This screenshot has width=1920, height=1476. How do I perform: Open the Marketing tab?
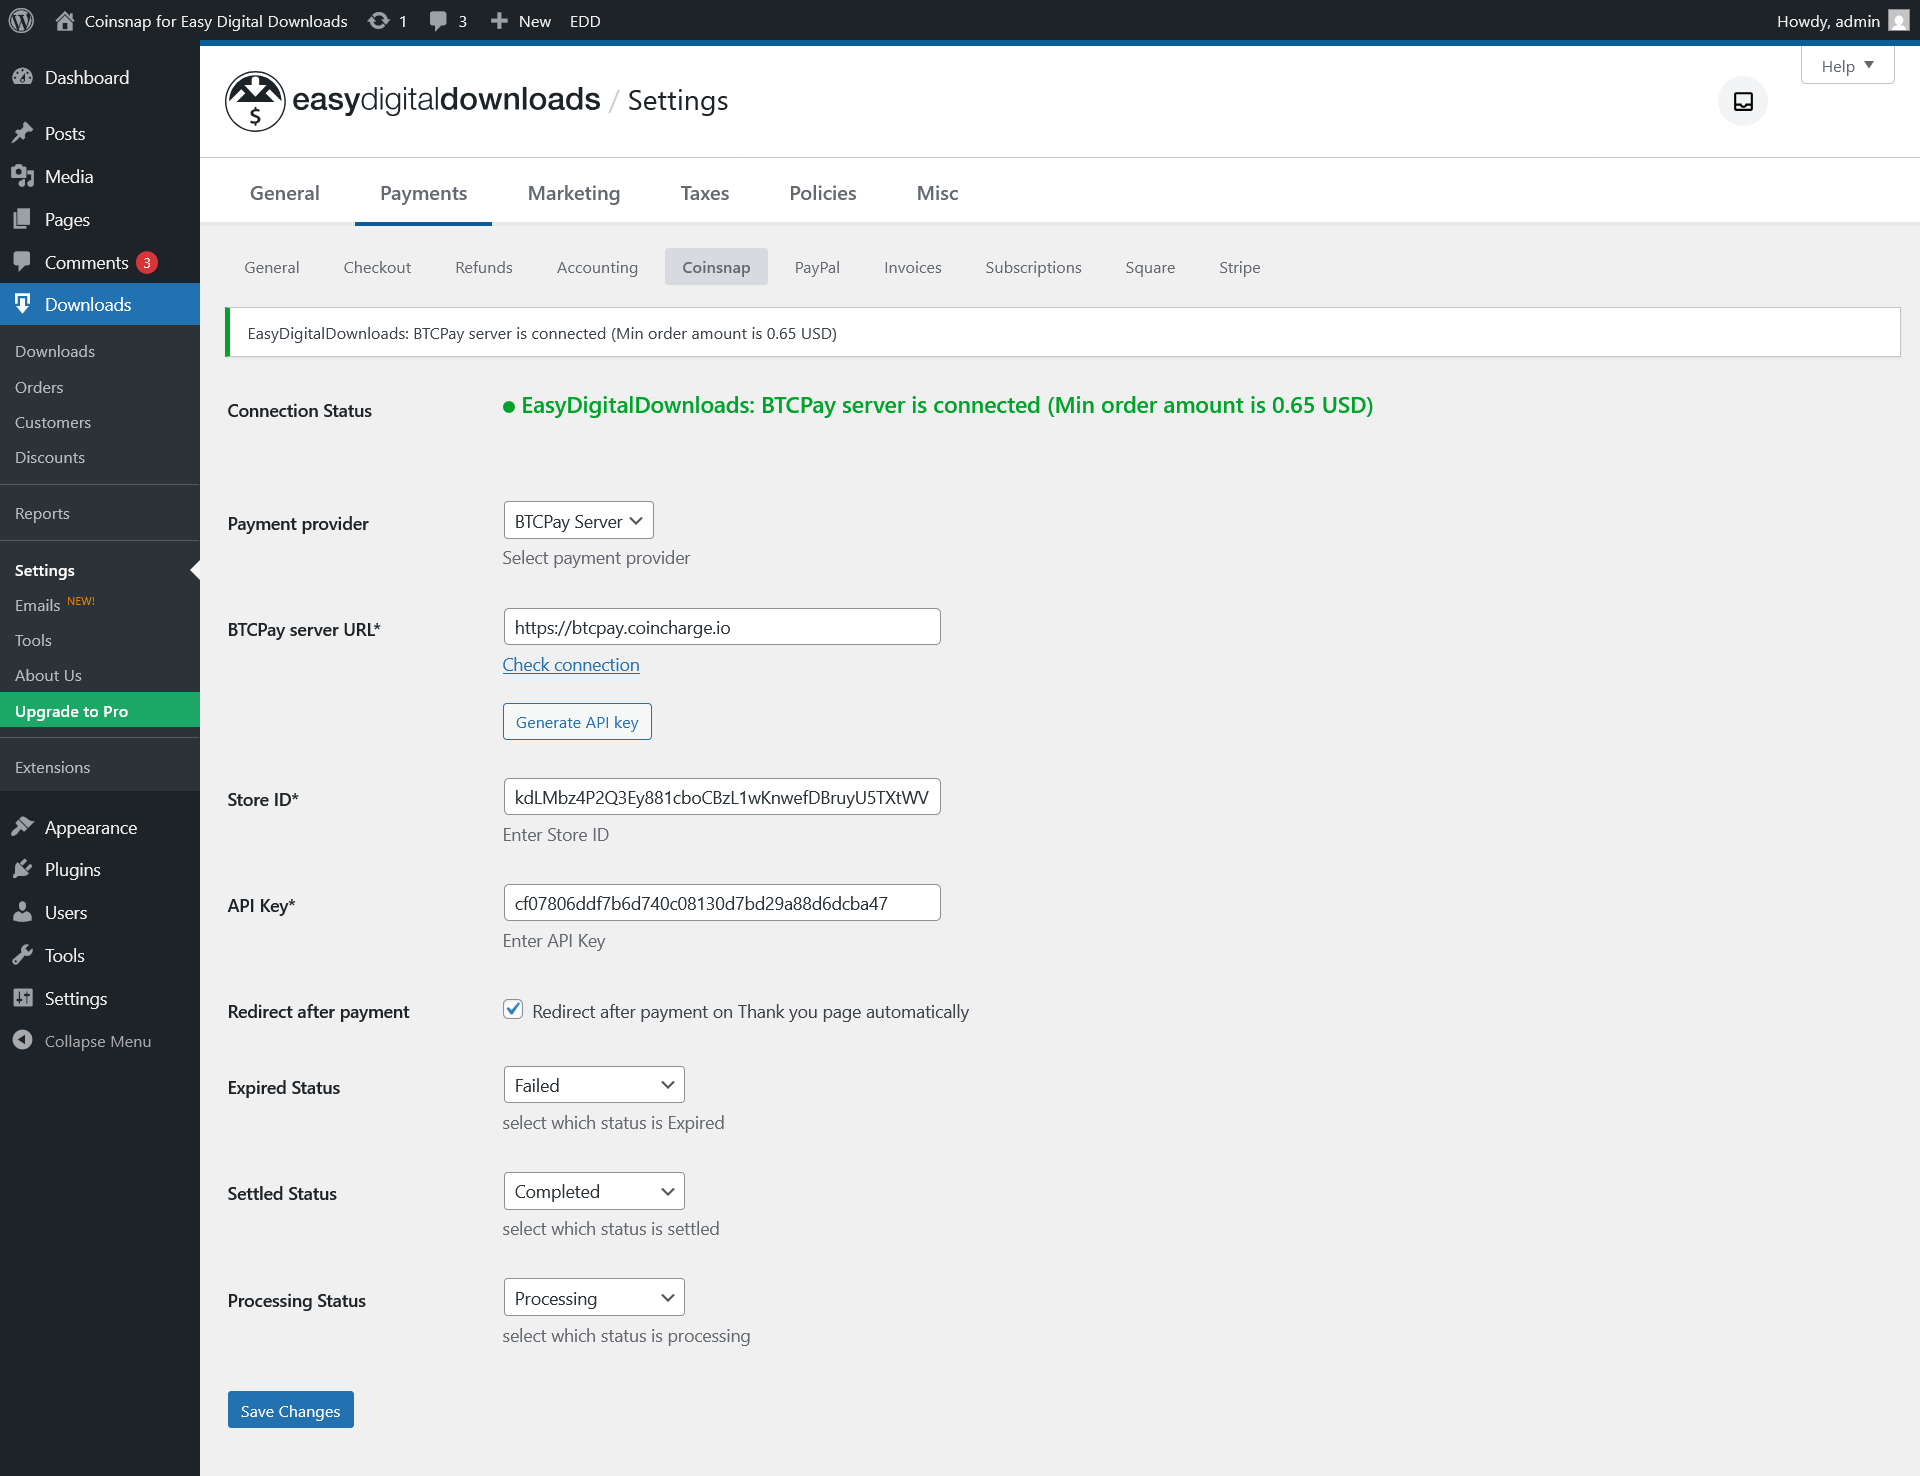[x=574, y=193]
